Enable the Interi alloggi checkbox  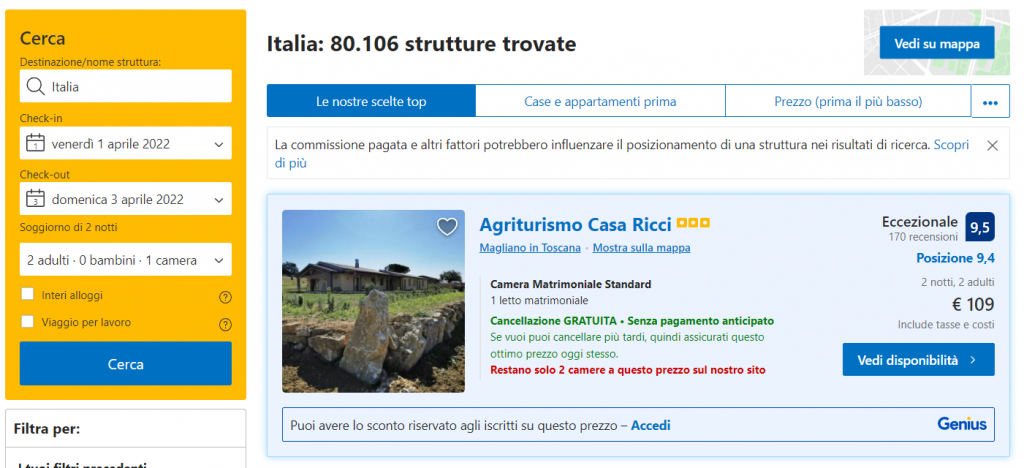27,295
